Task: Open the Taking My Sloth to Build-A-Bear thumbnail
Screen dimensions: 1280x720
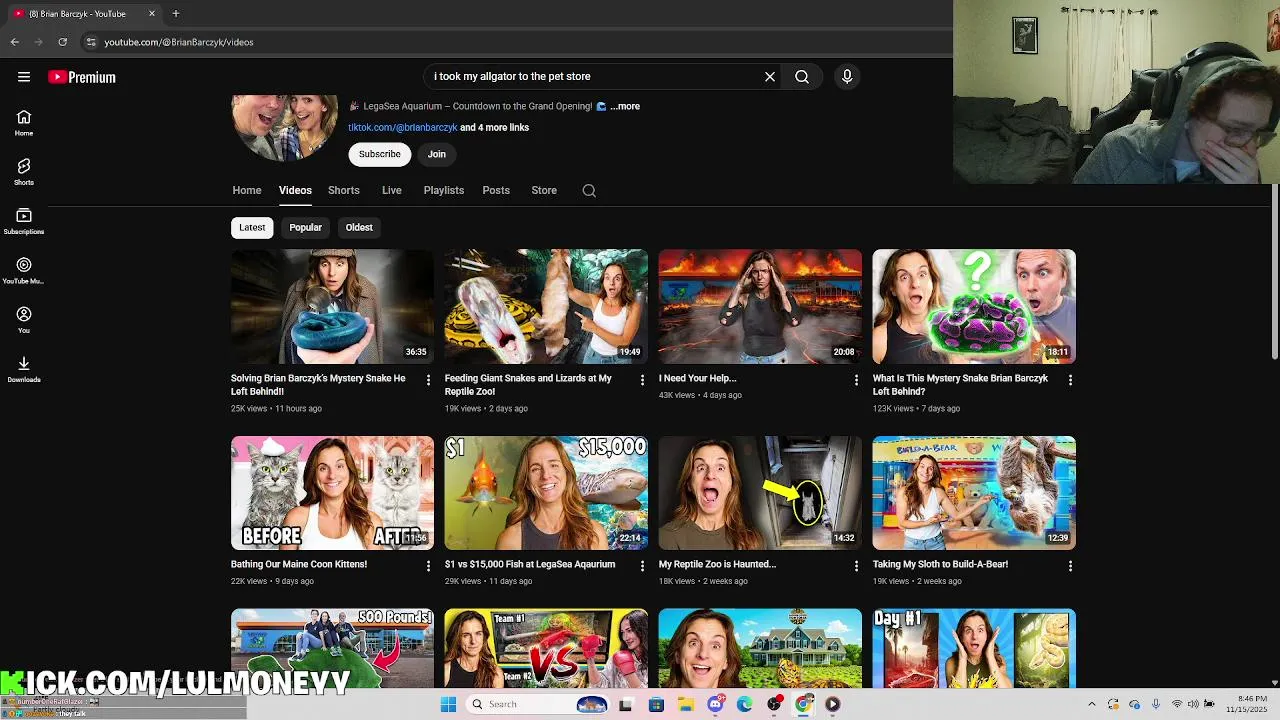Action: pos(974,493)
